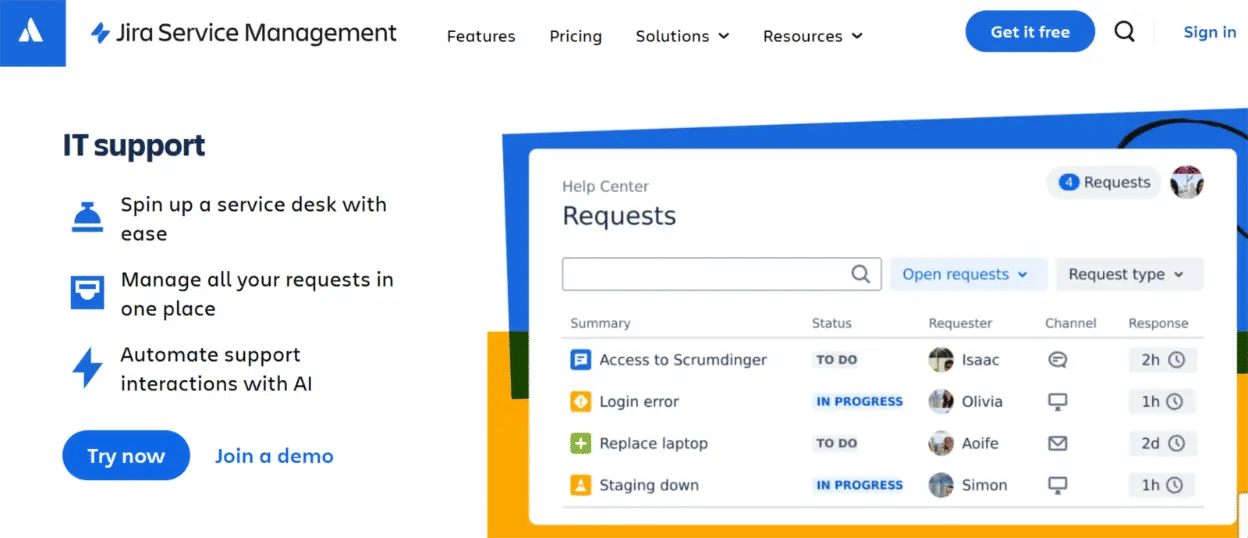Open the Login error request

pos(639,402)
